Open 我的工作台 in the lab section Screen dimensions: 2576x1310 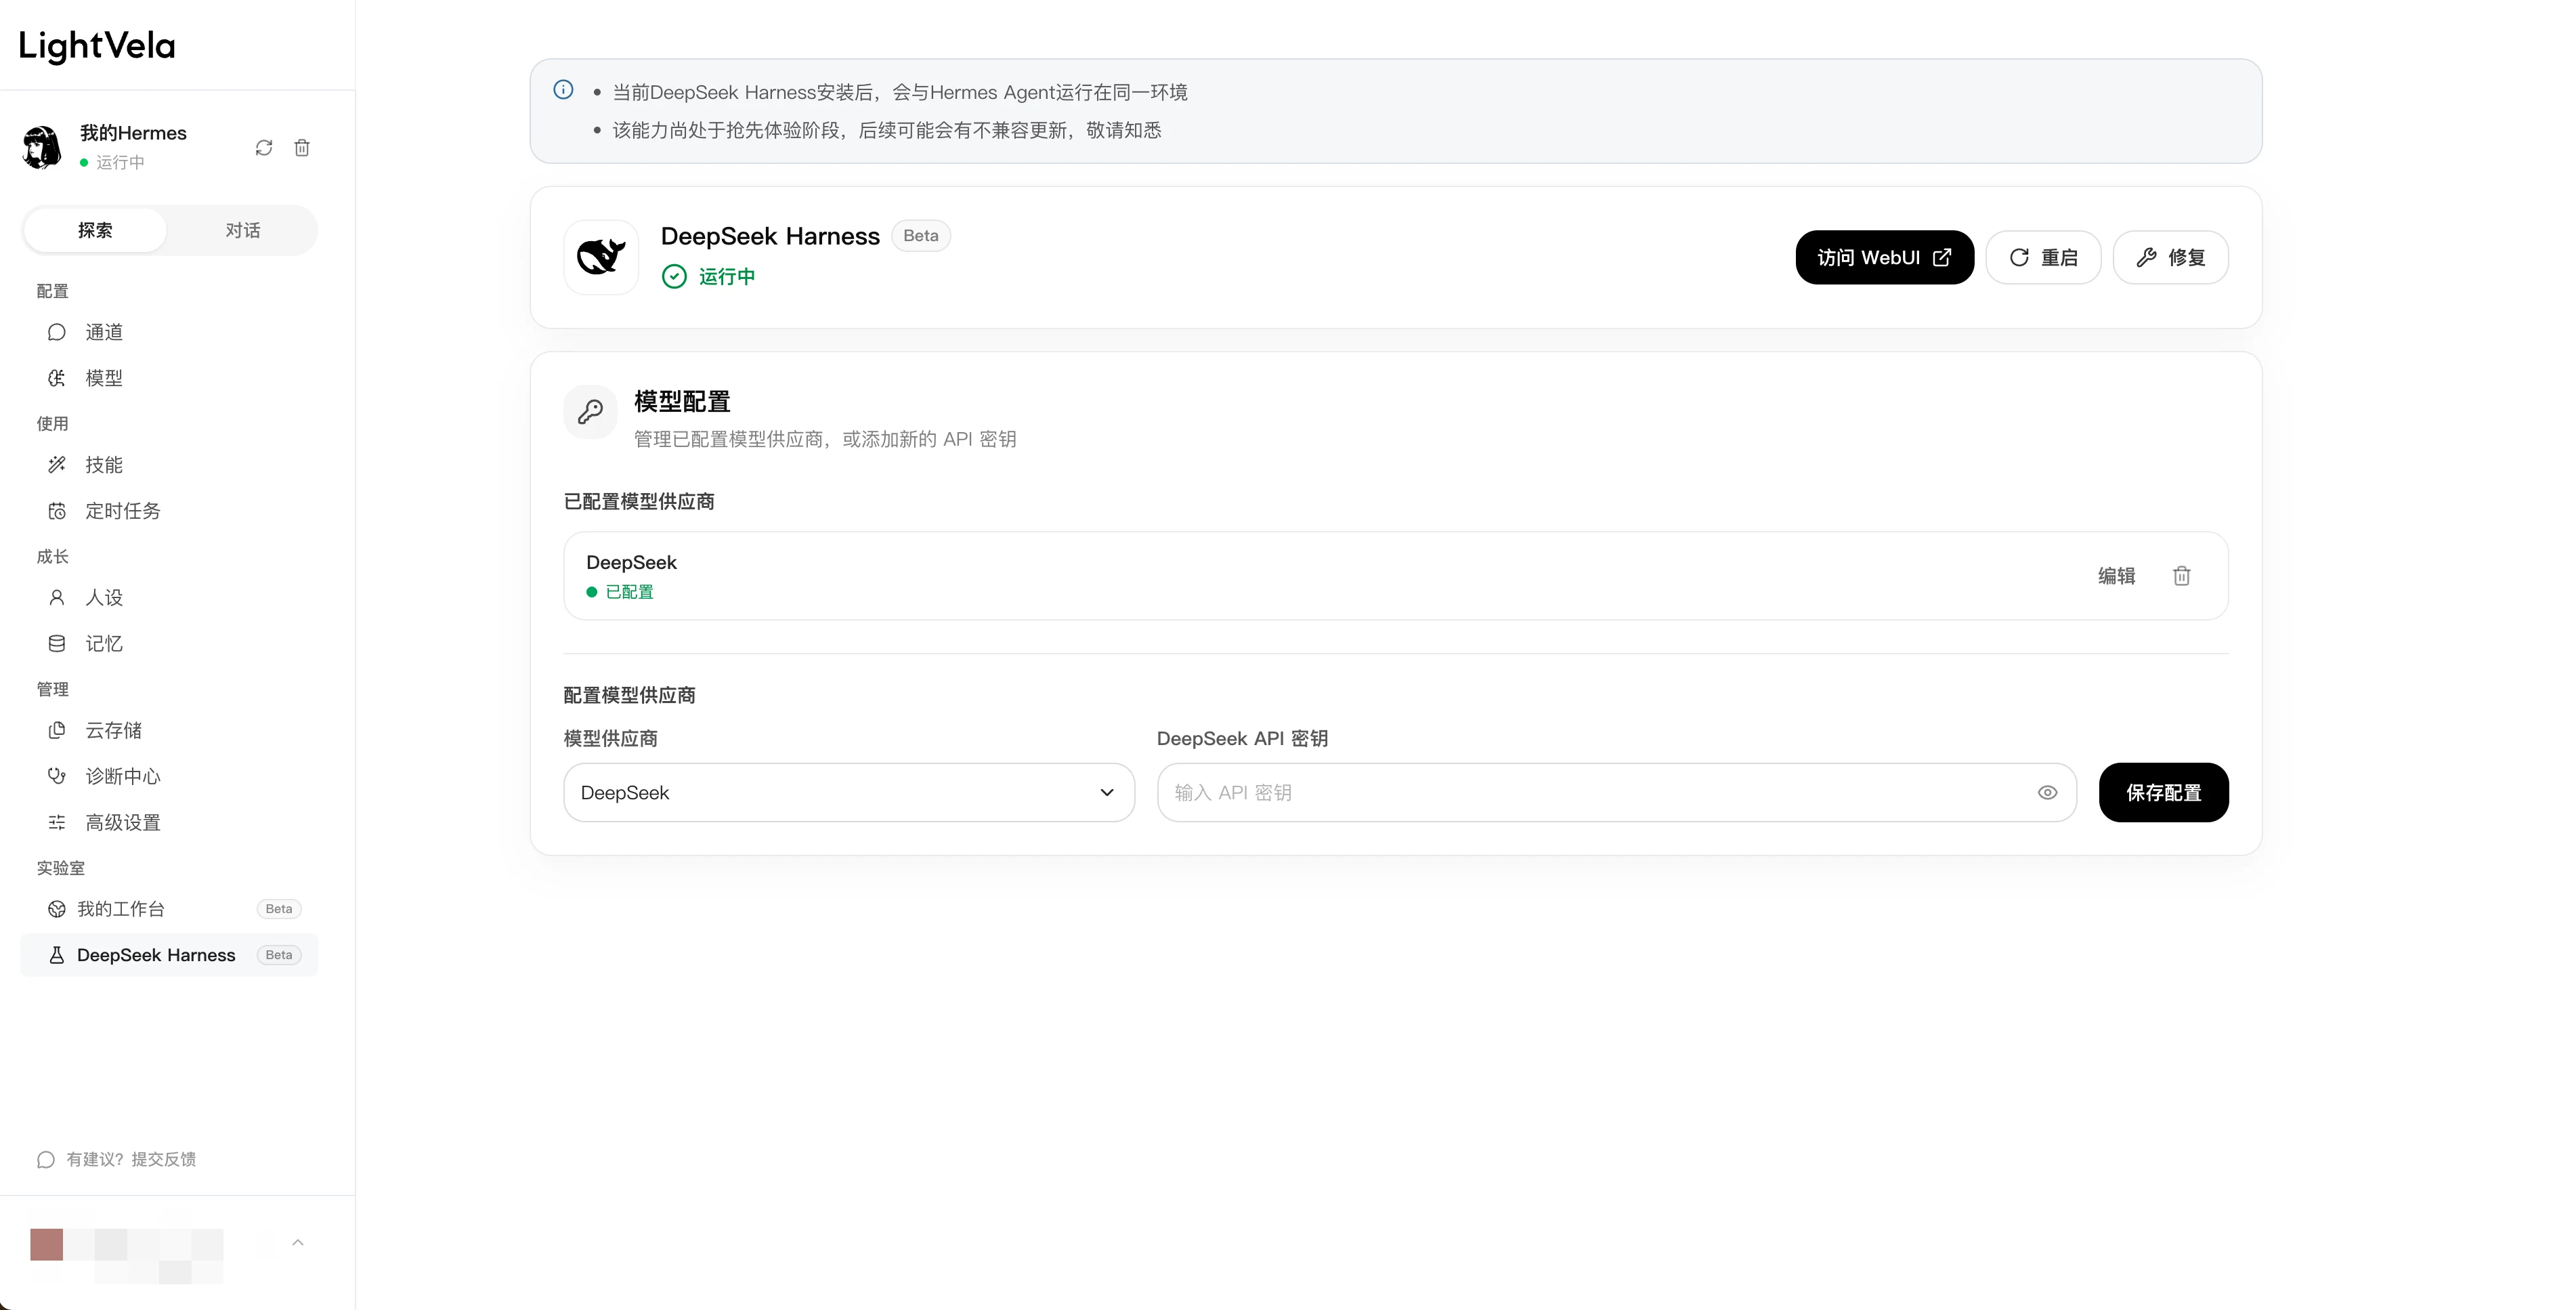(169, 909)
